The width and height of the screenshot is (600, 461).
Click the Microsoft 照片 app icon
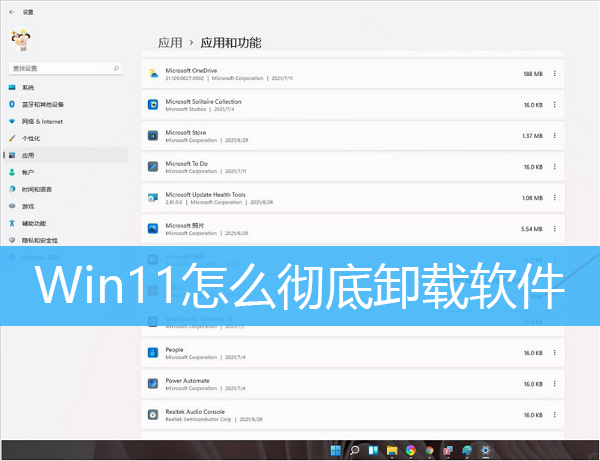point(153,228)
